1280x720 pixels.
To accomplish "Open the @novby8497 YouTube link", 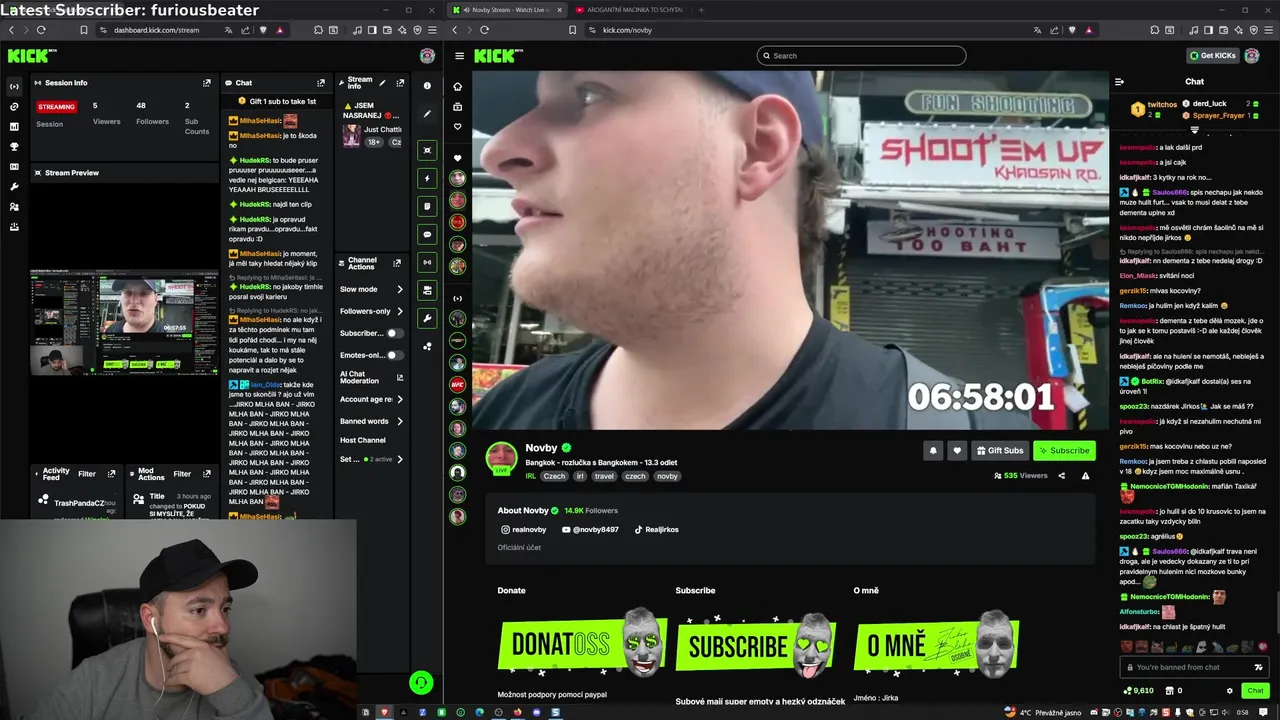I will click(x=590, y=530).
